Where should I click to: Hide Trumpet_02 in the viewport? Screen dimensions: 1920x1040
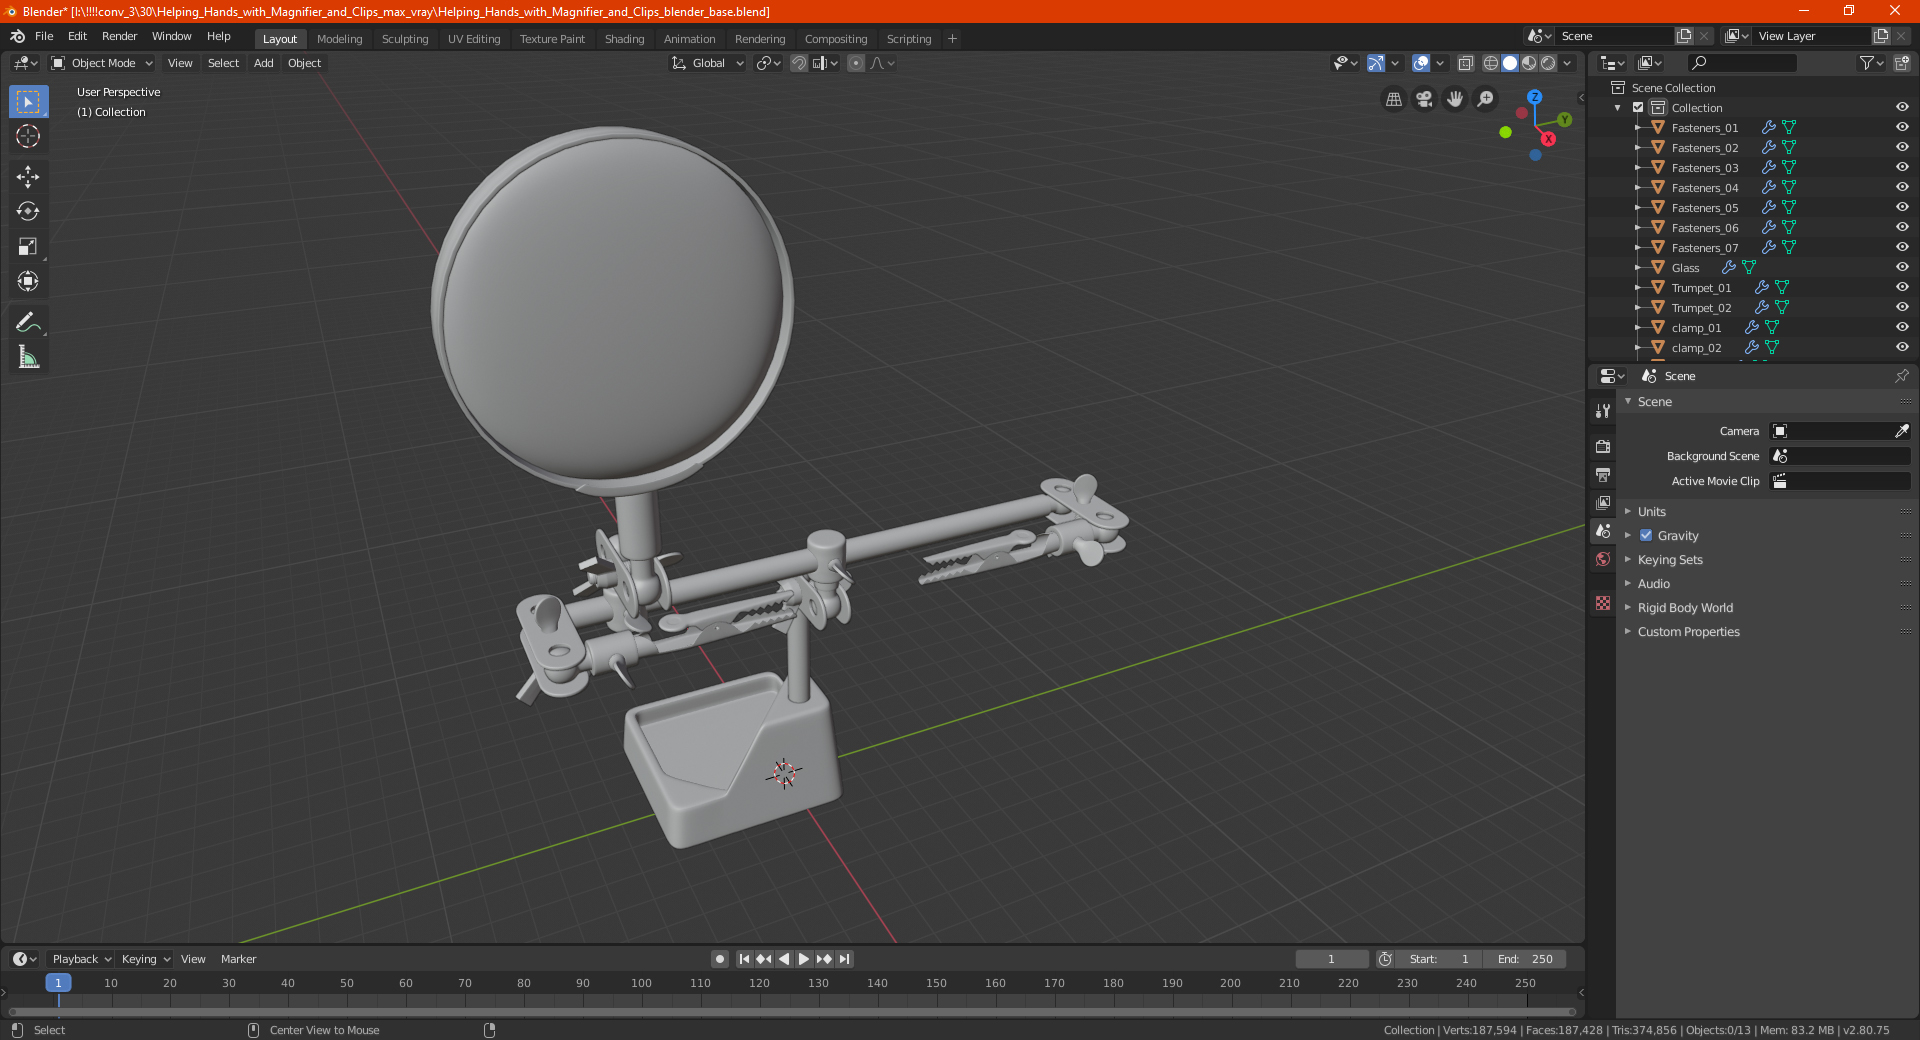1902,307
